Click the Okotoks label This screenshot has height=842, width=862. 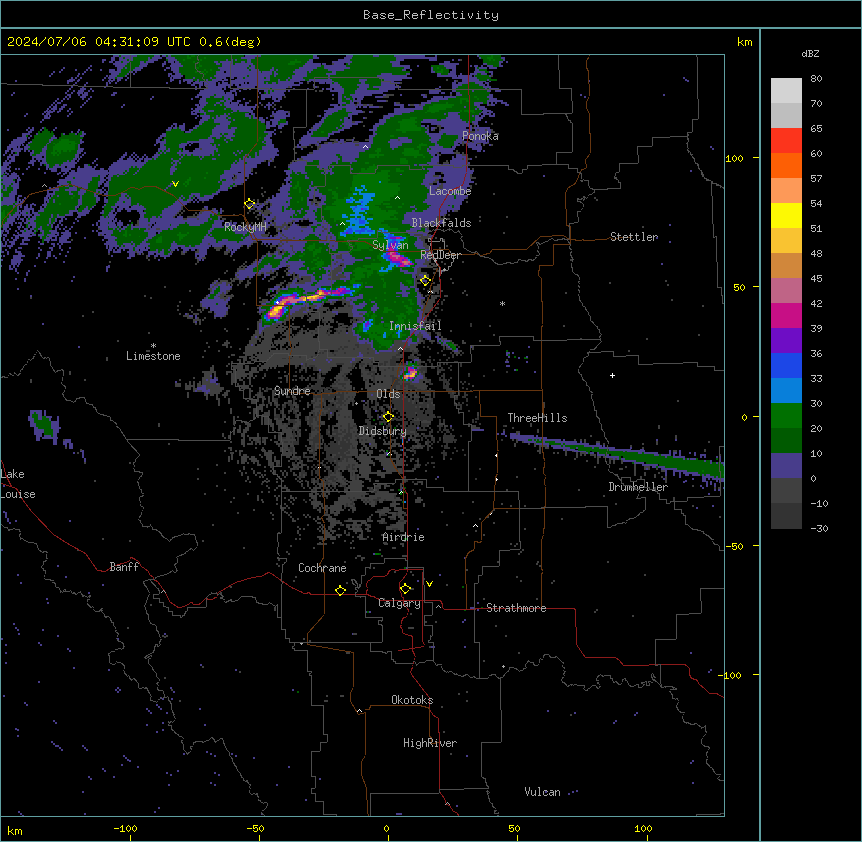(x=412, y=700)
